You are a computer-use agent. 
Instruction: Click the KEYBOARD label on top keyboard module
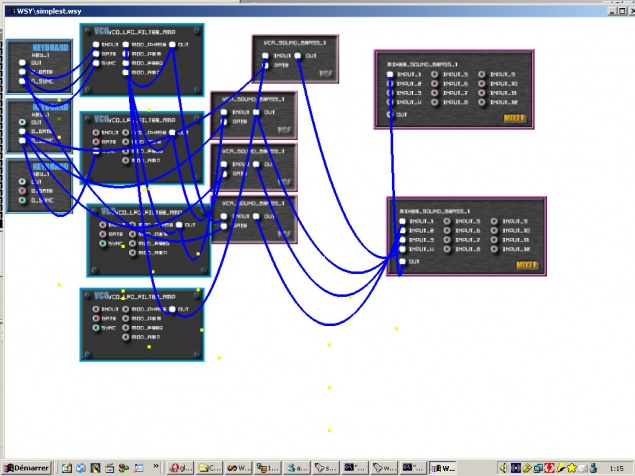click(50, 47)
